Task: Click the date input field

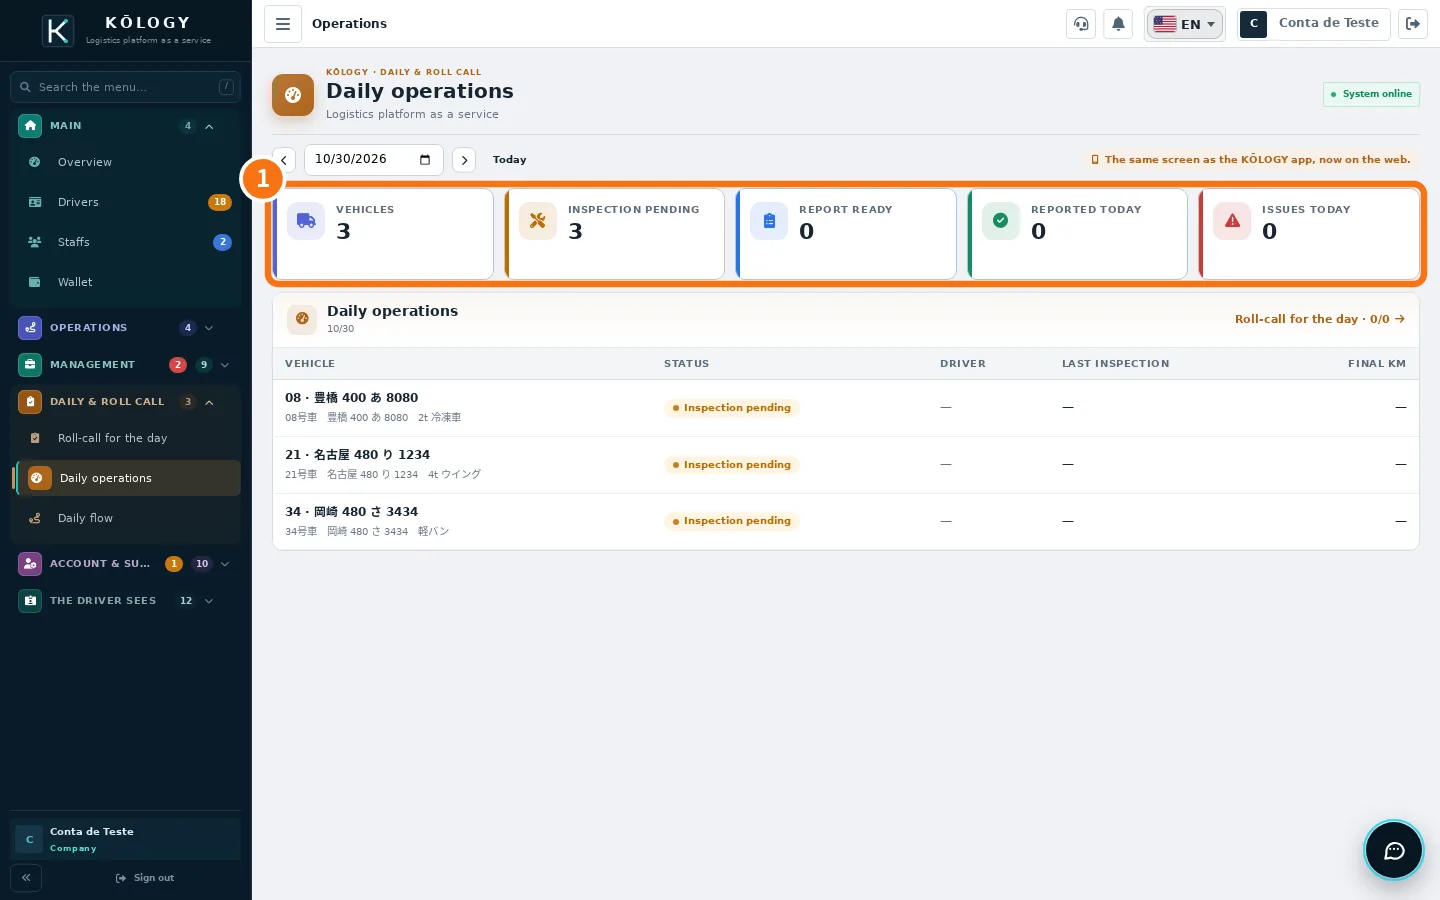Action: tap(373, 160)
